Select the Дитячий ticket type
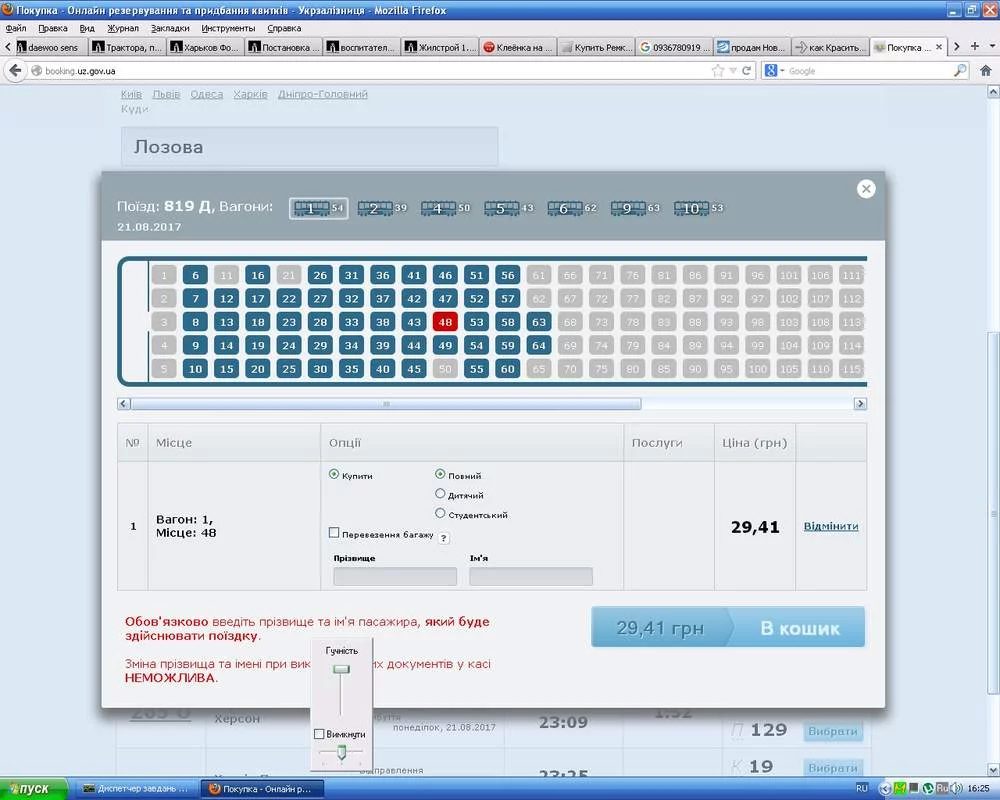 [441, 494]
